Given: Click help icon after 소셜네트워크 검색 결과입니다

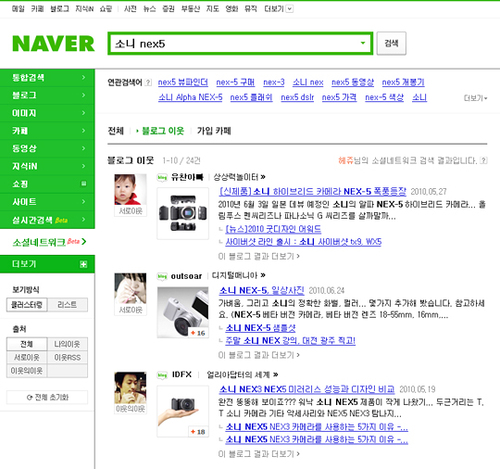Looking at the screenshot, I should click(484, 161).
